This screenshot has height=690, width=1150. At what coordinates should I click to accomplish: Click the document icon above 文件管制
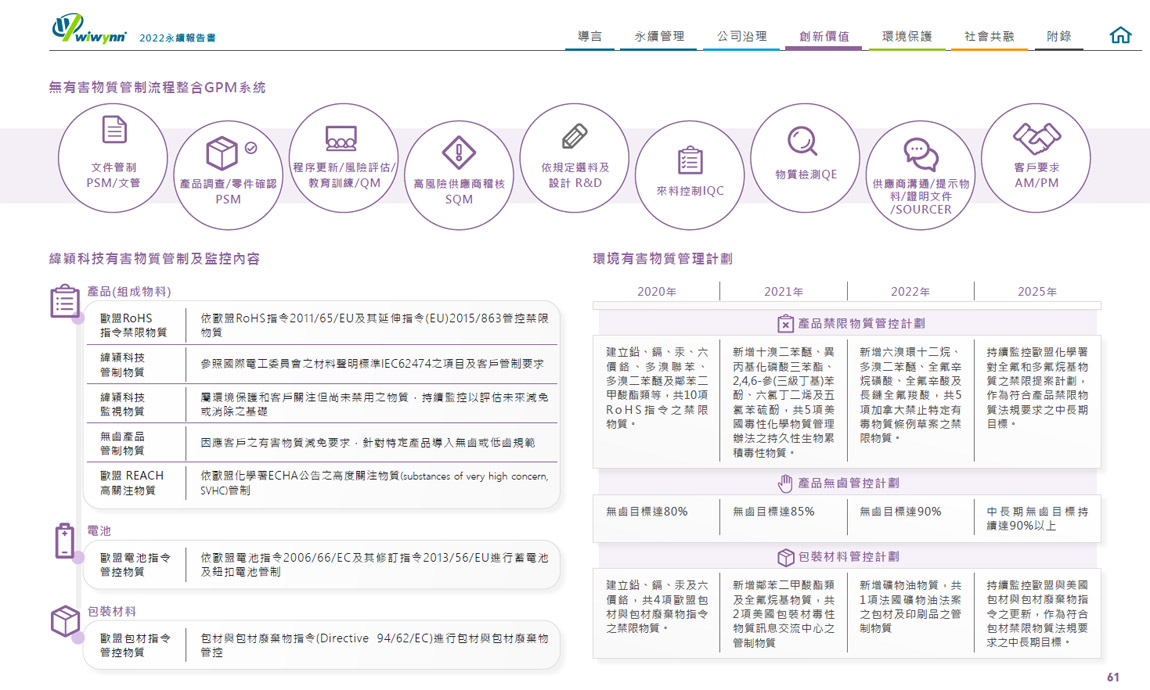tap(114, 130)
